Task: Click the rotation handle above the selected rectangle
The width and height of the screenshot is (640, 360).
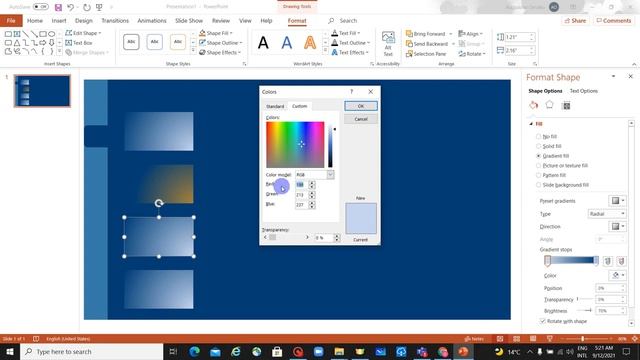Action: pyautogui.click(x=159, y=203)
